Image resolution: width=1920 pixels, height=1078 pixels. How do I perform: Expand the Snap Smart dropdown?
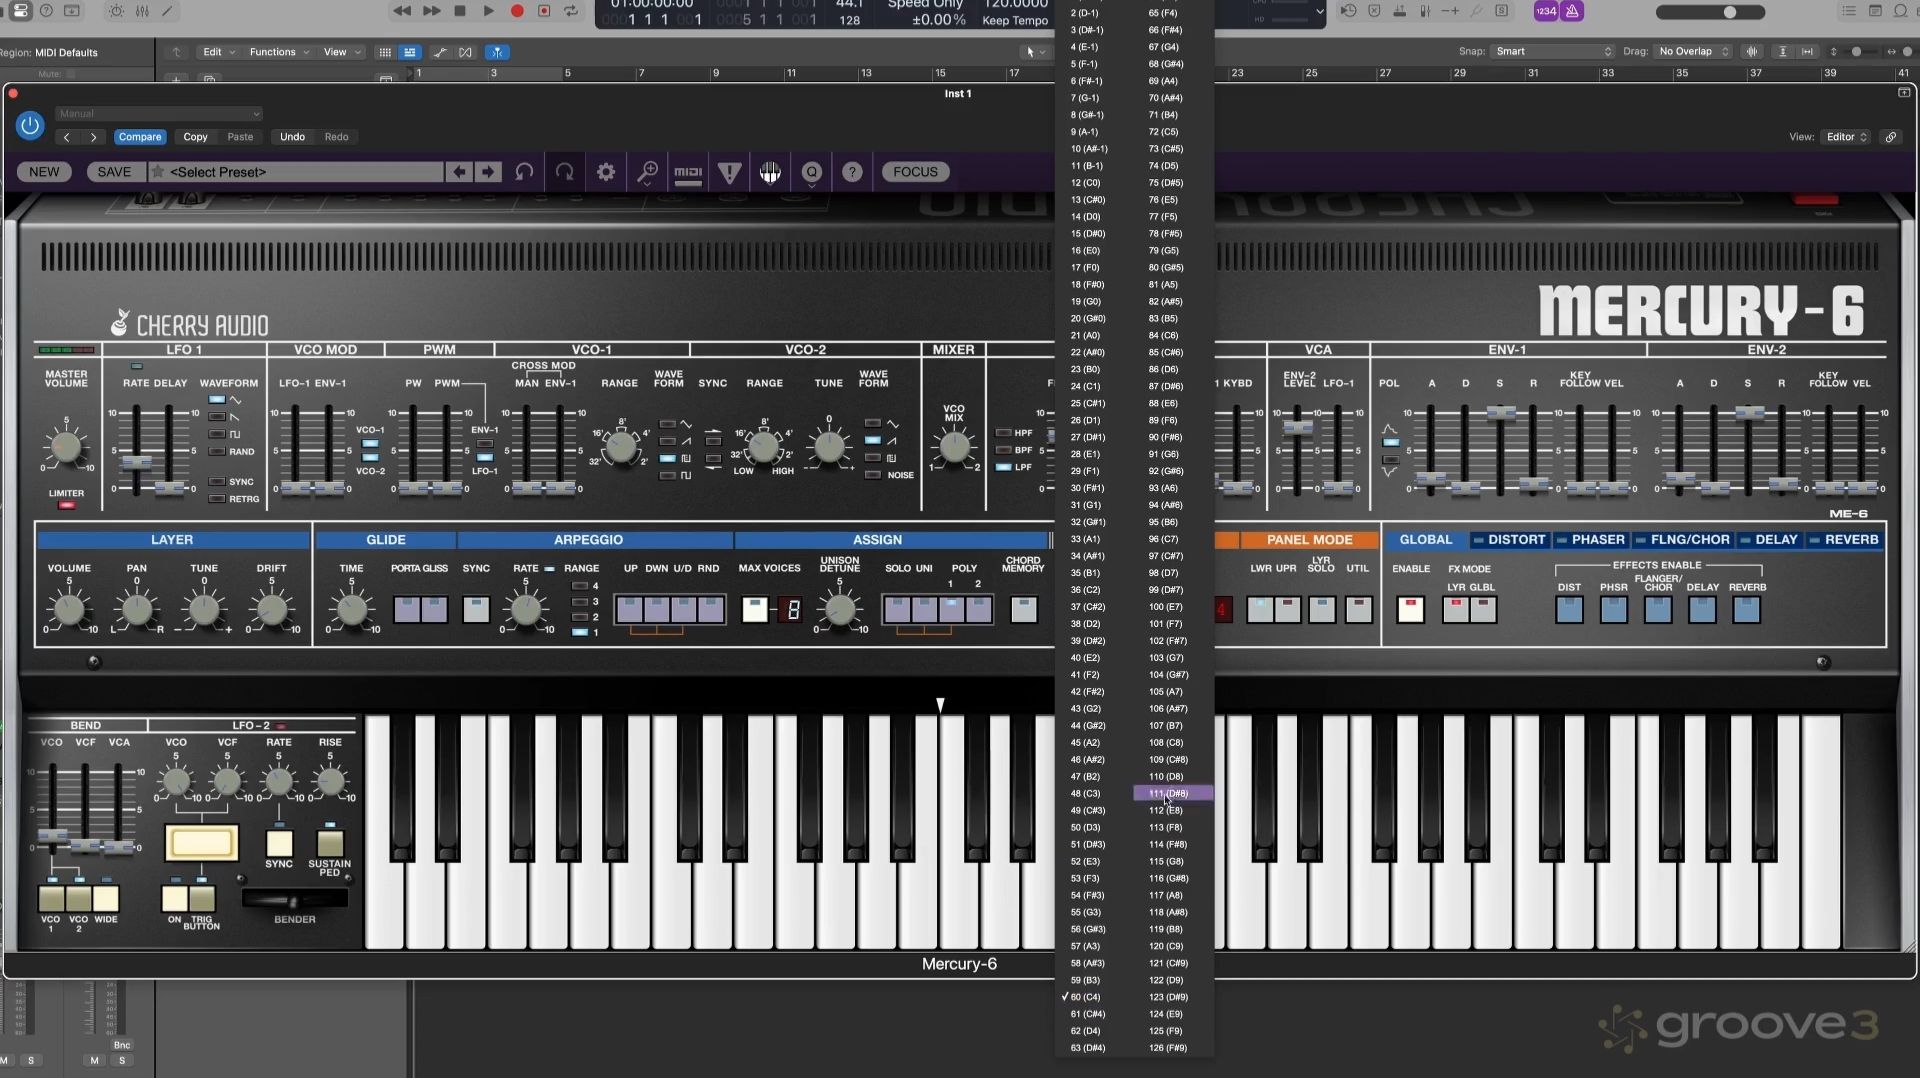(1552, 51)
